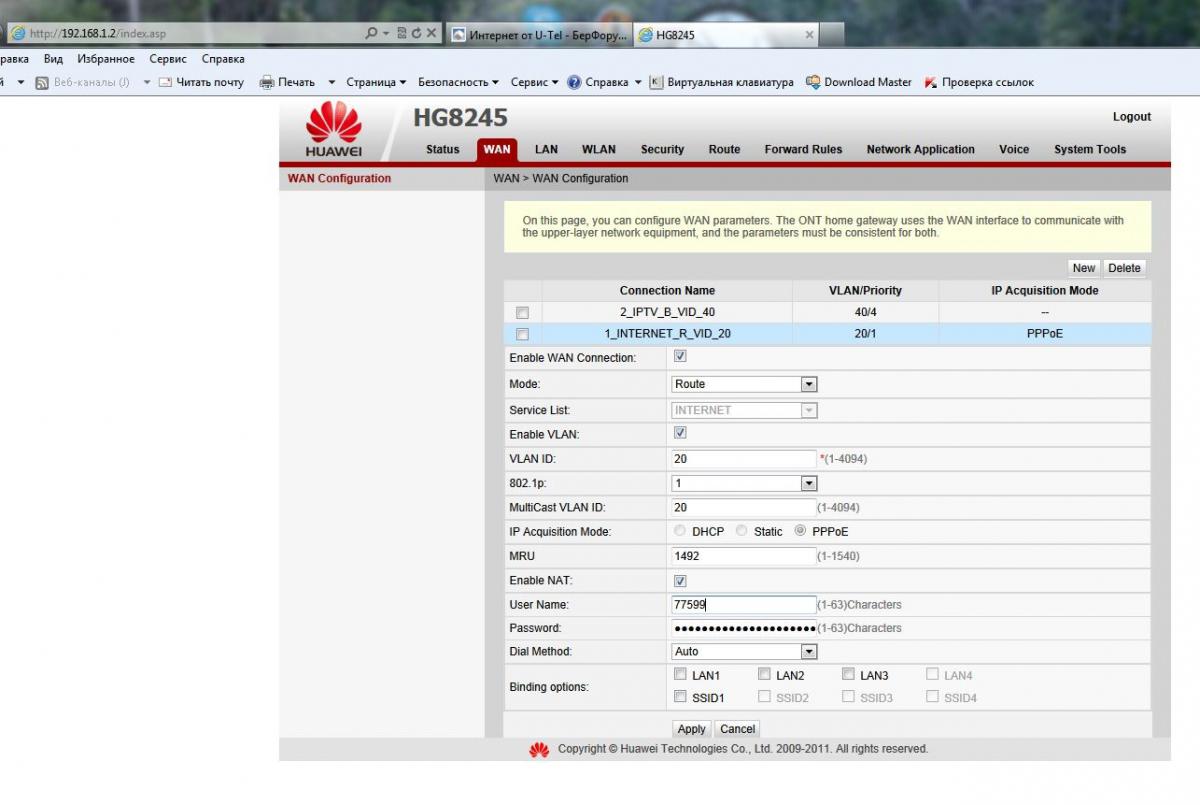The height and width of the screenshot is (805, 1200).
Task: Click the Huawei logo in header
Action: tap(334, 130)
